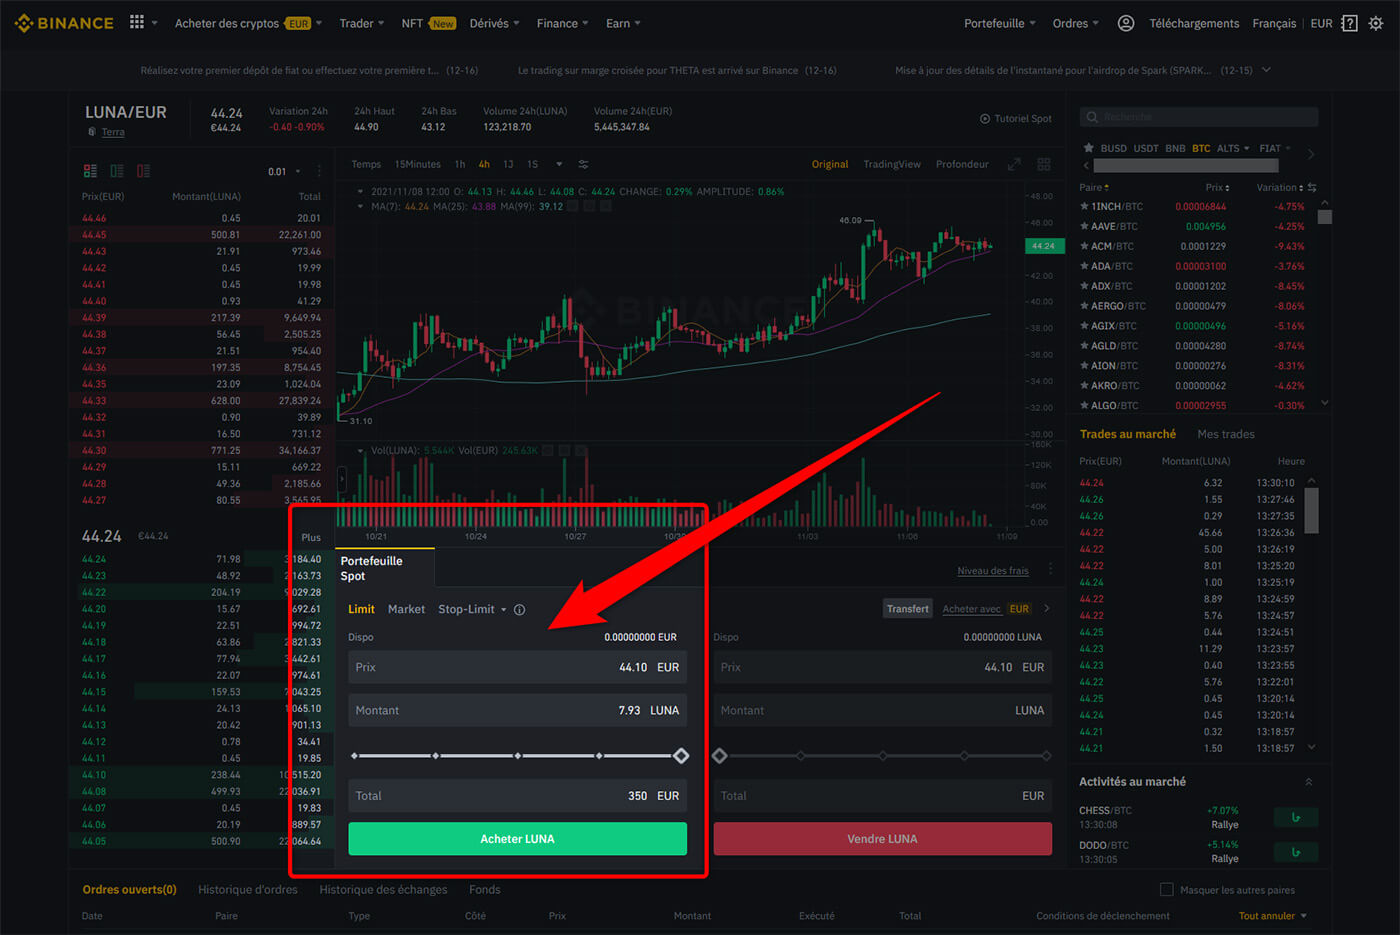Click the Binance logo
1400x935 pixels.
click(65, 23)
